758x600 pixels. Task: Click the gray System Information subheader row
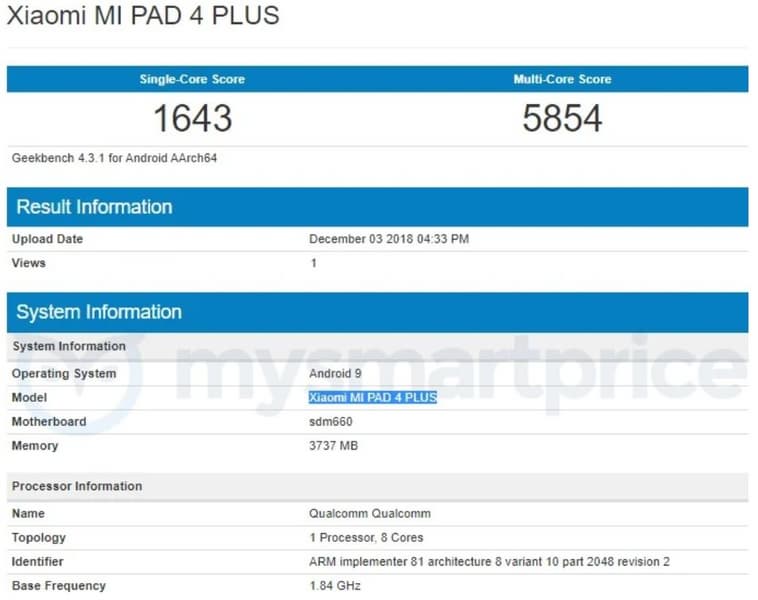(x=378, y=346)
